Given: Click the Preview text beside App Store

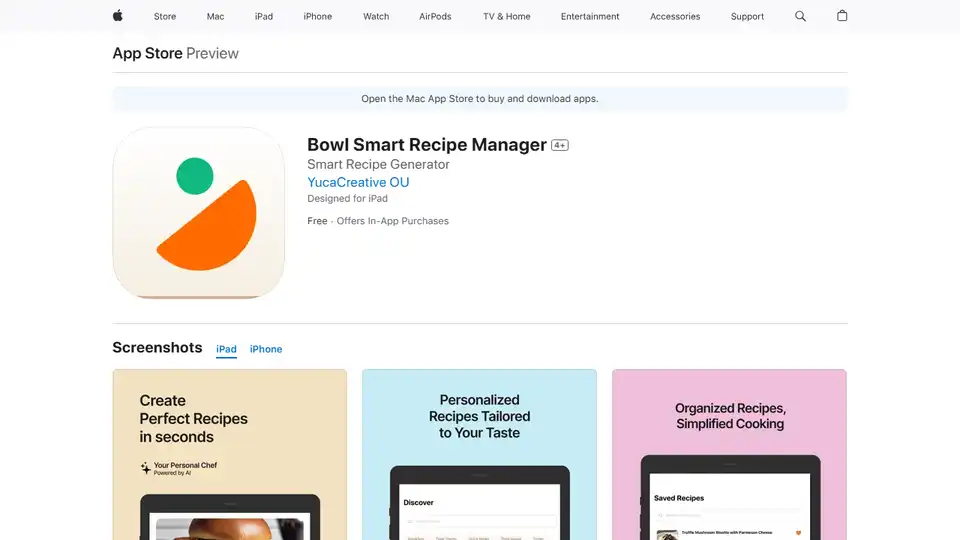Looking at the screenshot, I should 212,53.
